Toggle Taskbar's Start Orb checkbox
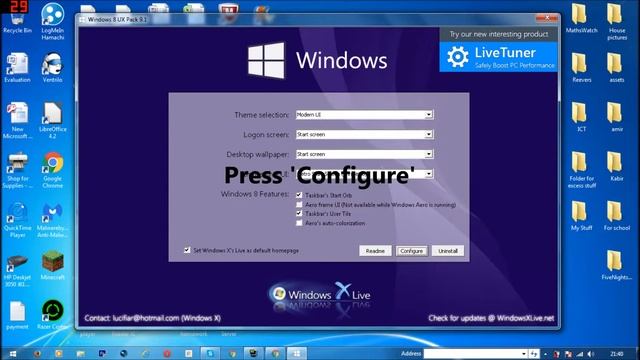Screen dimensions: 640x360 (x=299, y=195)
